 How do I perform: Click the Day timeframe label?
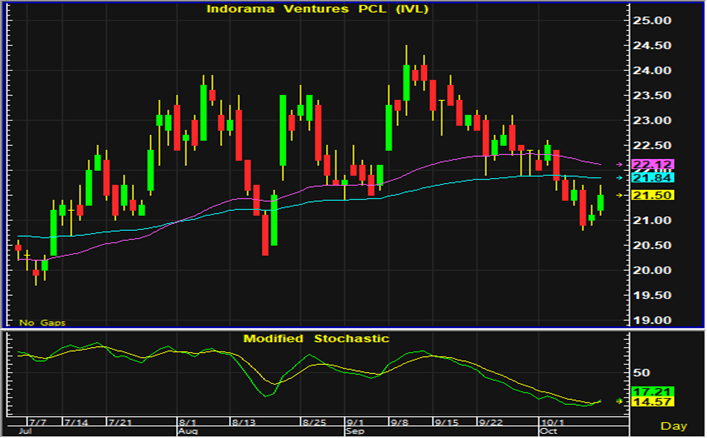[676, 427]
